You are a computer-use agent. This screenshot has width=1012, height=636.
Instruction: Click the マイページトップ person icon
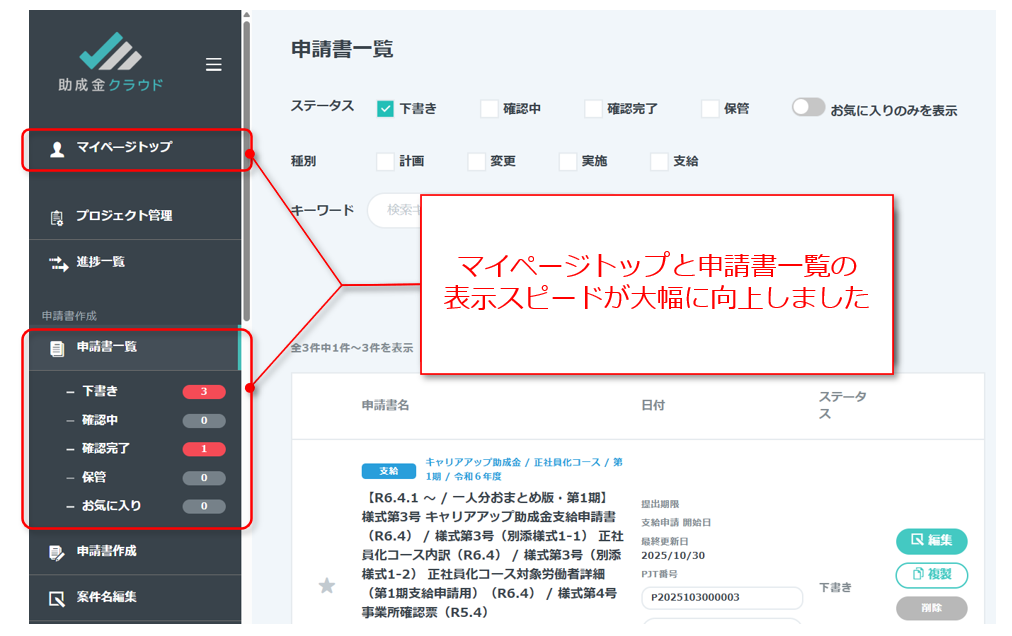point(57,149)
